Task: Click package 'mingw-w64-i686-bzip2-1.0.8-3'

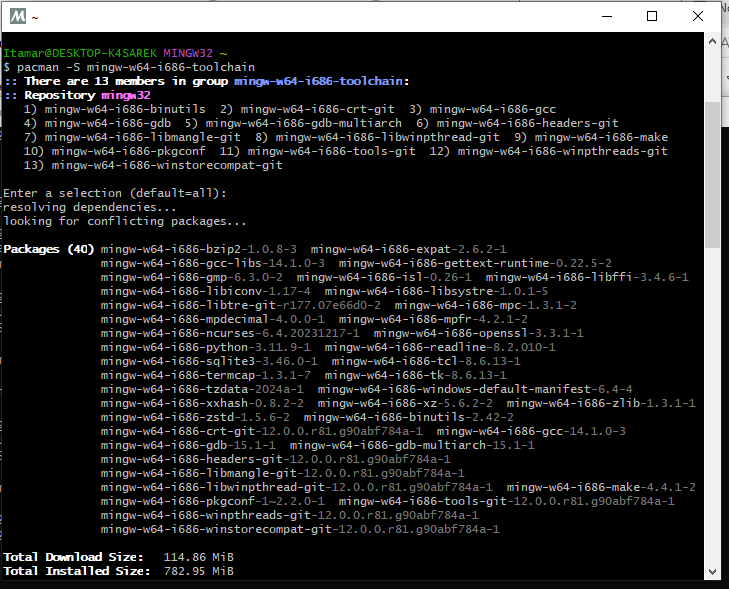Action: 199,249
